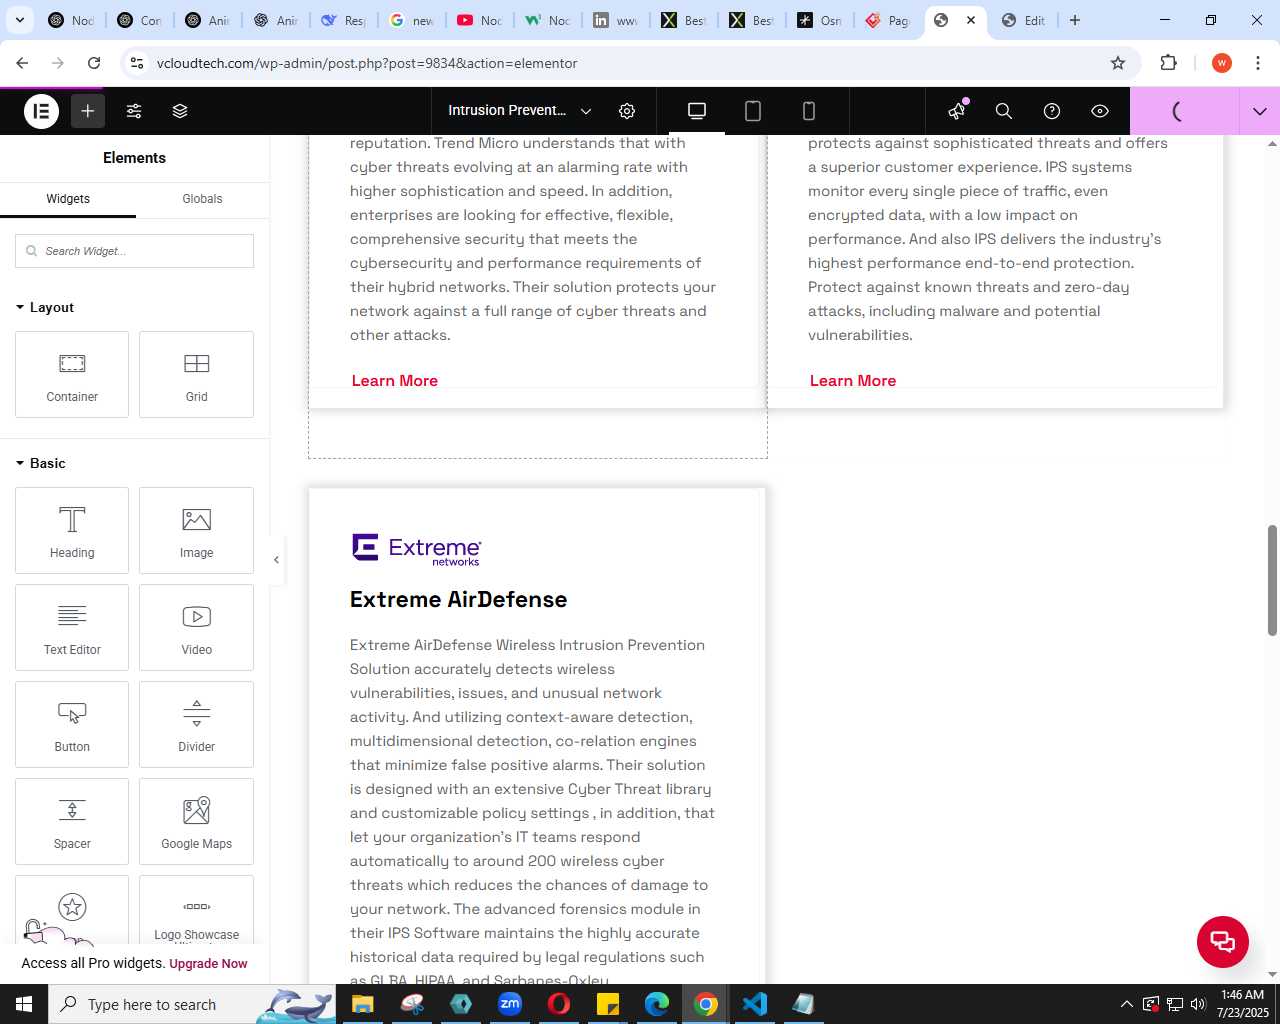Click Learn More under Trend Micro card
This screenshot has height=1024, width=1280.
pyautogui.click(x=395, y=381)
